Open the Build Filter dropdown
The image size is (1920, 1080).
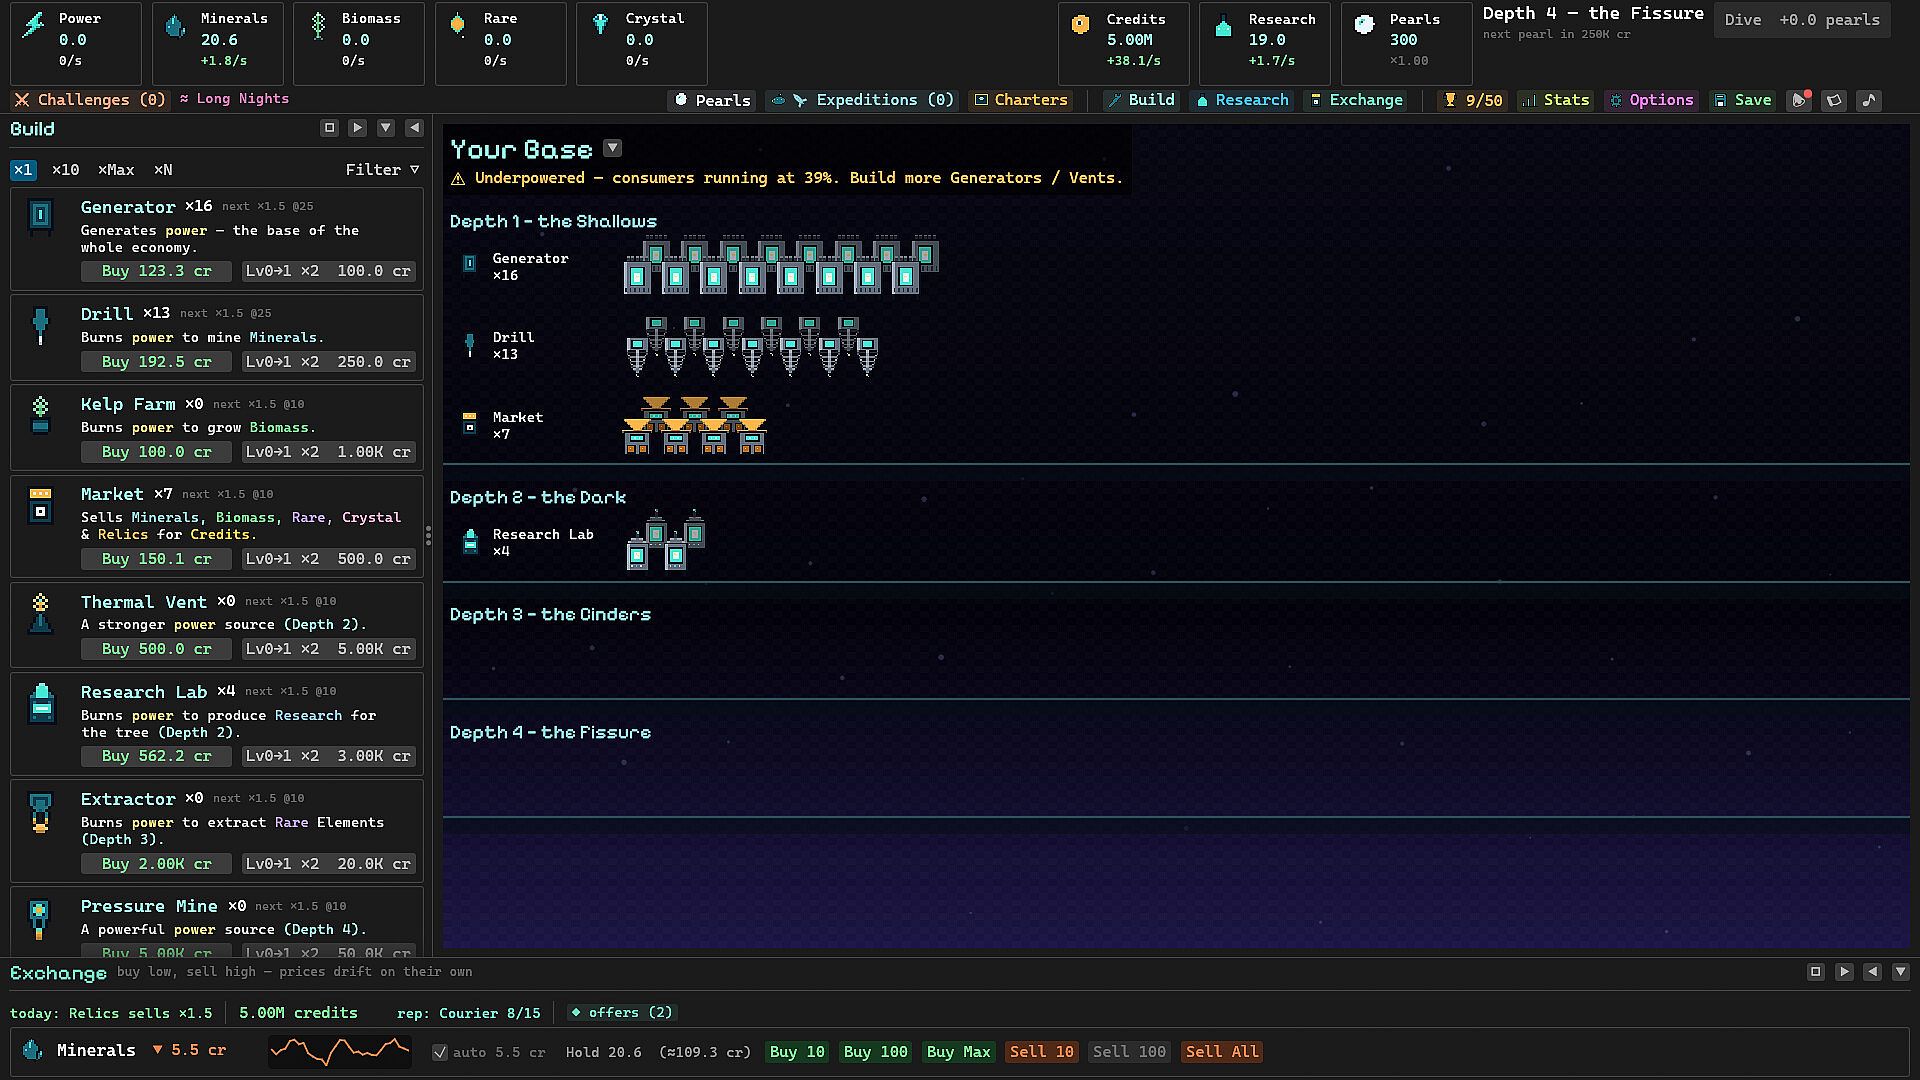382,170
